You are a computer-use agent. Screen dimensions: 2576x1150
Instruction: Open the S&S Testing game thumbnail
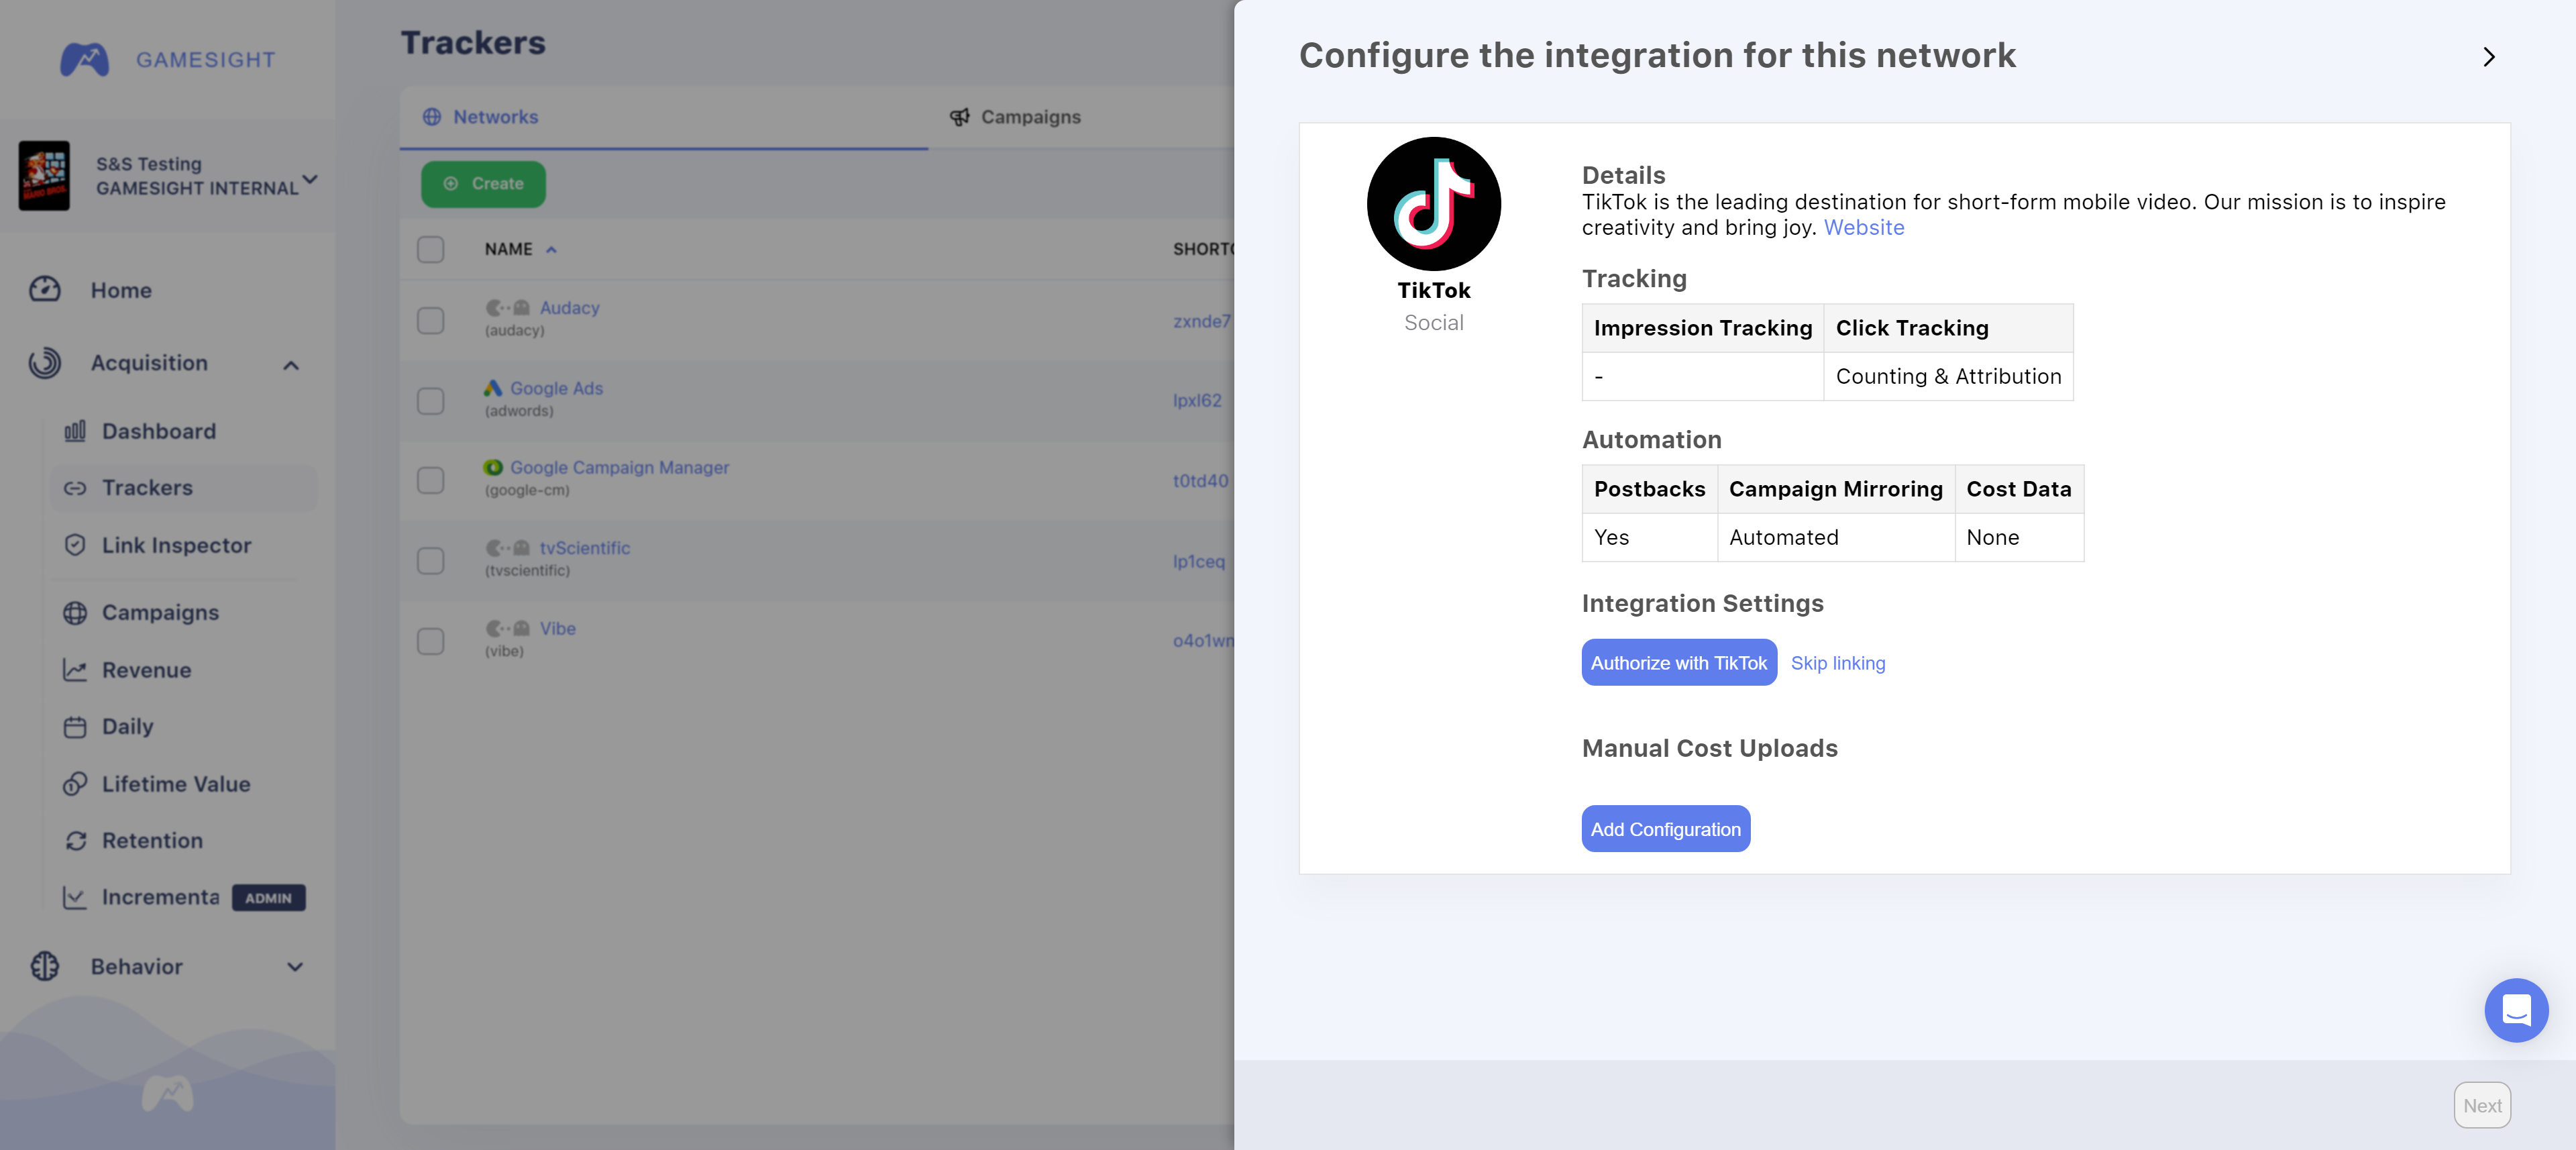[x=44, y=175]
